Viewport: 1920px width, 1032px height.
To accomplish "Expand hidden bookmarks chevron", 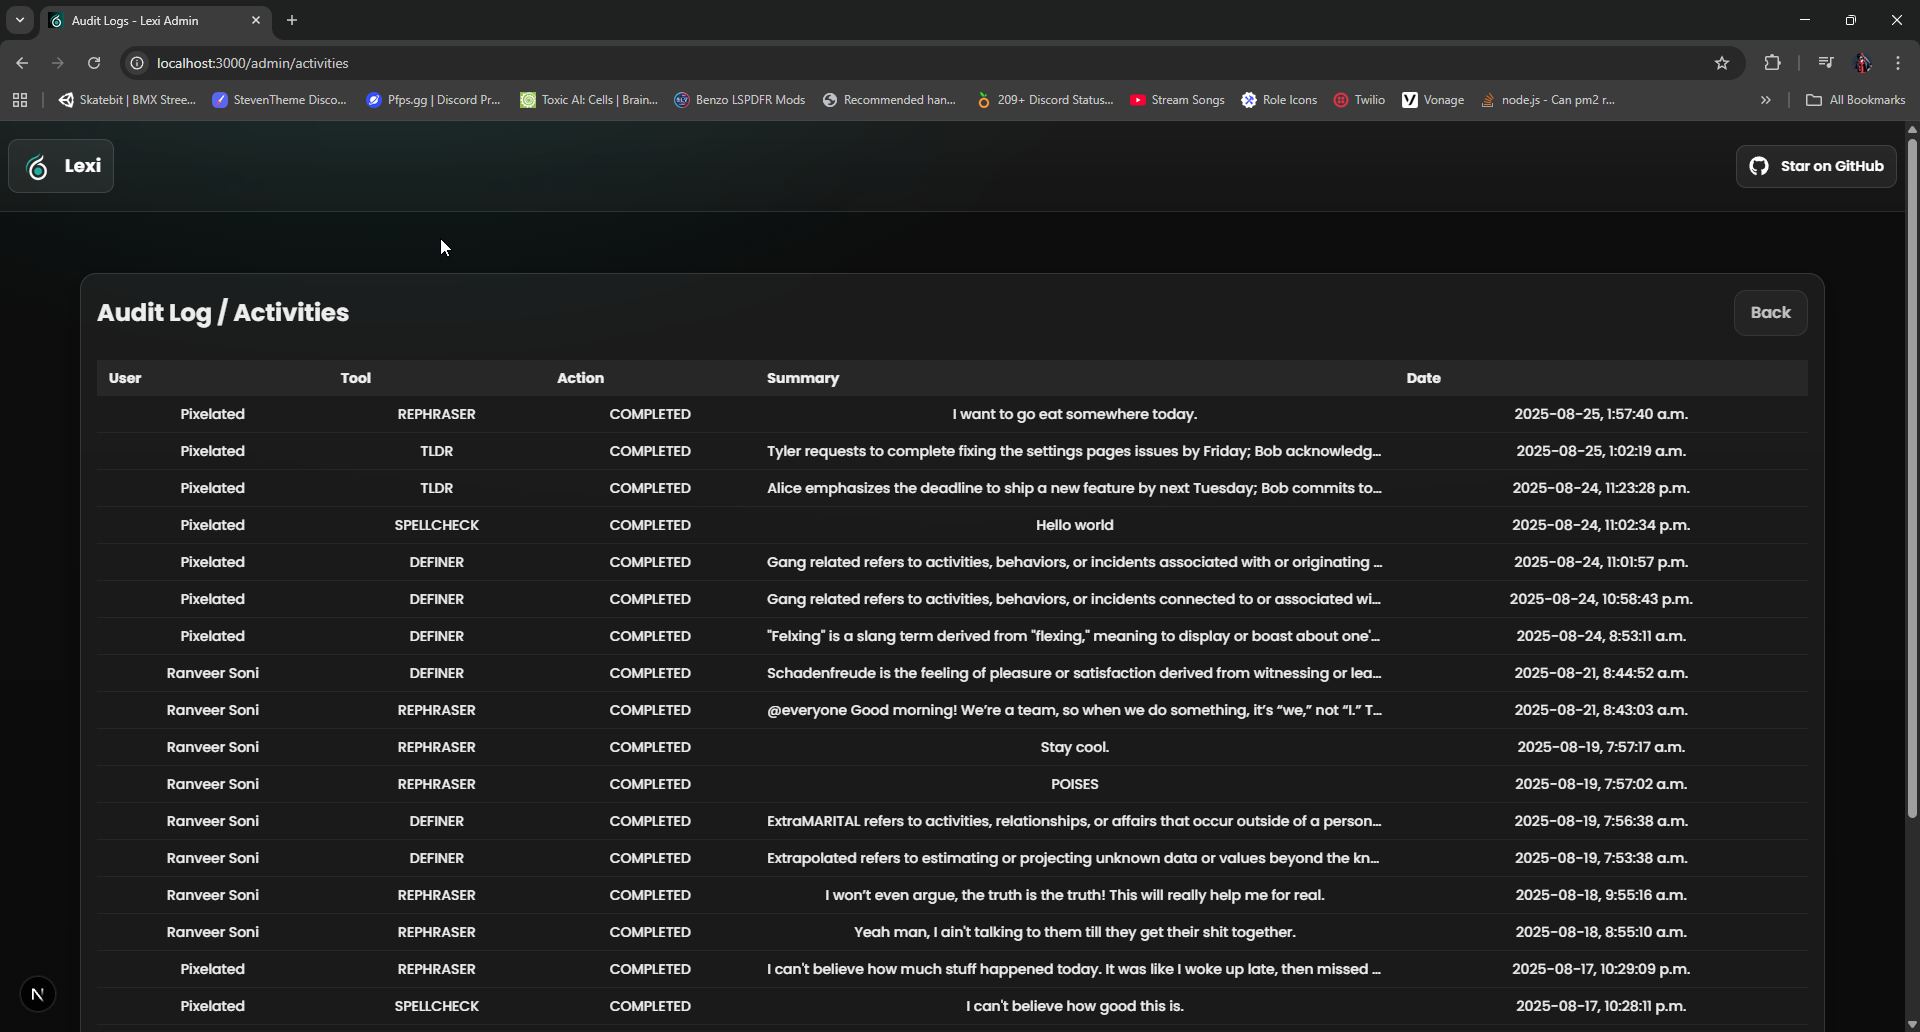I will (x=1766, y=100).
